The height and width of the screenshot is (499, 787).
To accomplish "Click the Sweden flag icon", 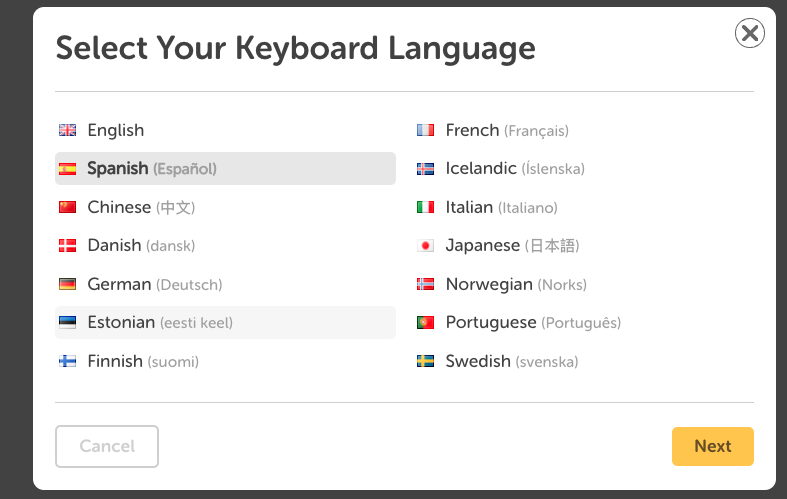I will (x=425, y=361).
